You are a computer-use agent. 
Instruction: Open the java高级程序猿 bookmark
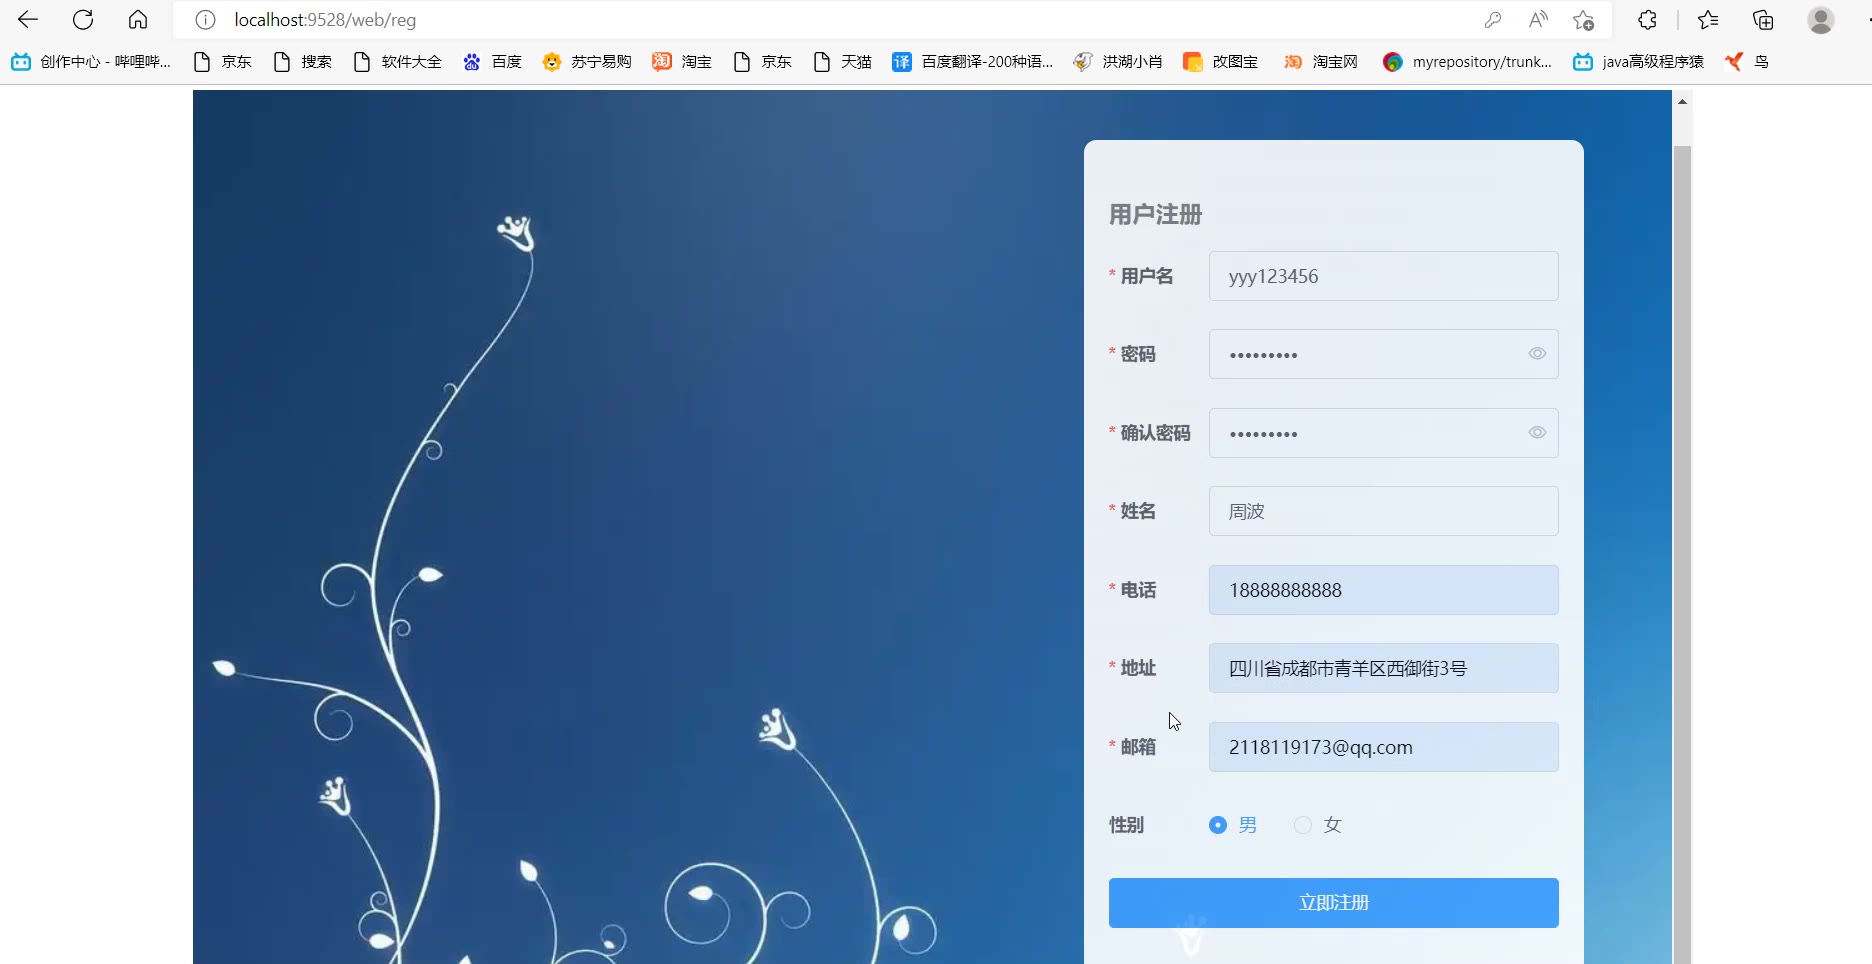click(x=1638, y=62)
